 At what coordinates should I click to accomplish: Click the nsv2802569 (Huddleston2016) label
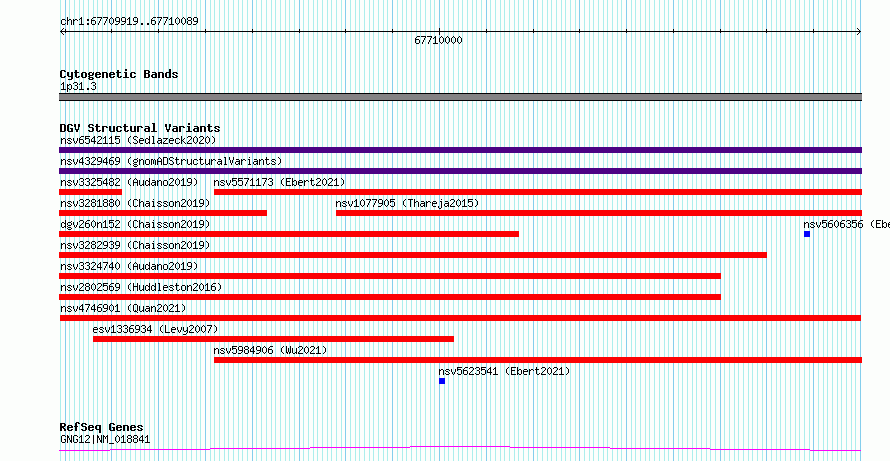pyautogui.click(x=141, y=287)
